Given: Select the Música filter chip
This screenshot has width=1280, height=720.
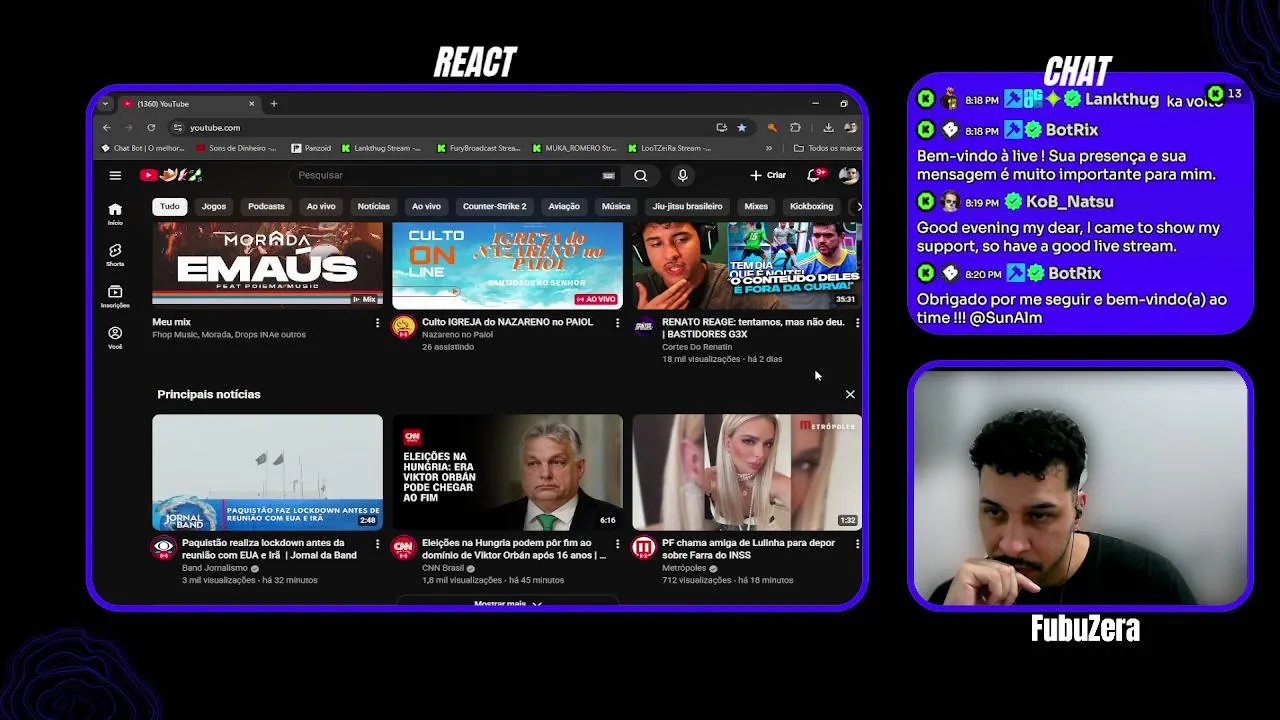Looking at the screenshot, I should (x=616, y=206).
